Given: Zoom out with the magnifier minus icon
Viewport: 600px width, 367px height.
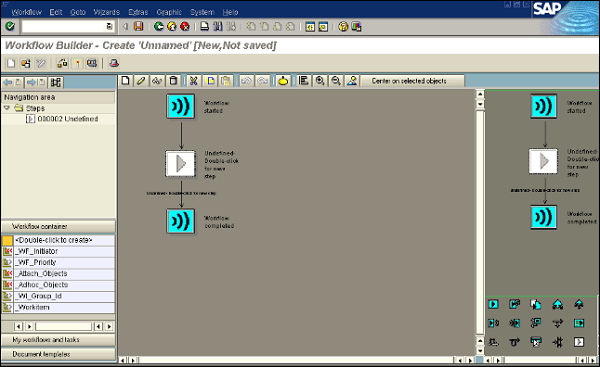Looking at the screenshot, I should tap(336, 81).
